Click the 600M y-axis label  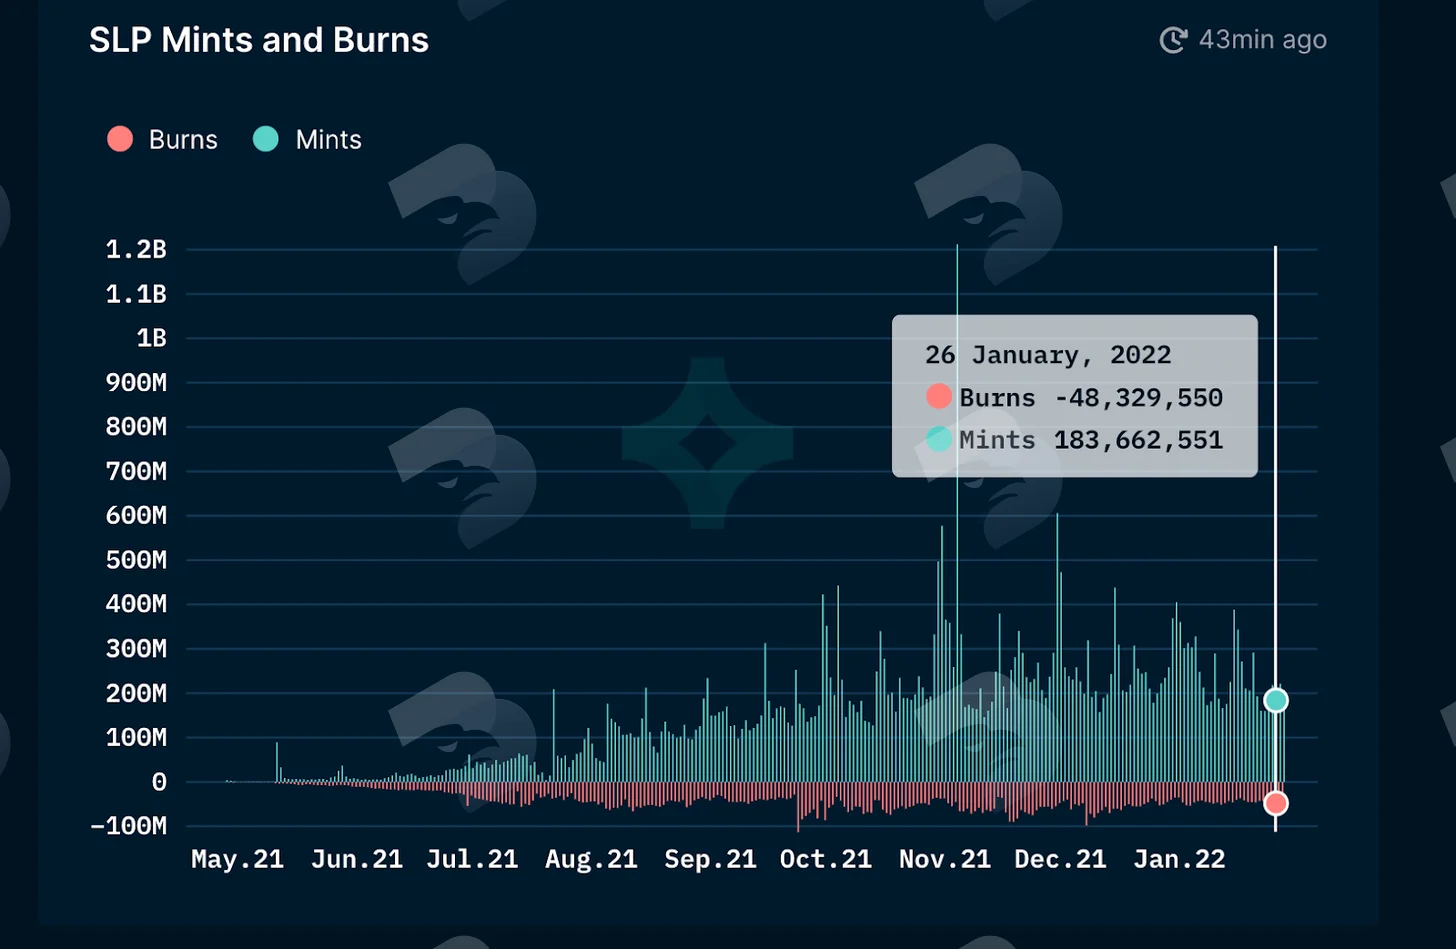click(x=136, y=515)
